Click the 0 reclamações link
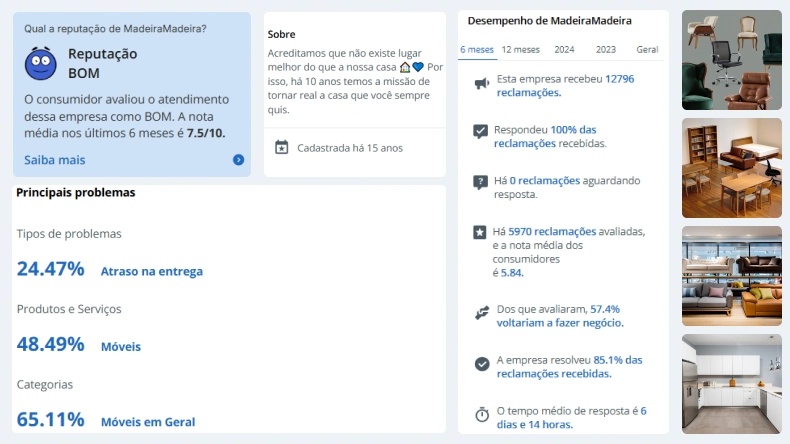790x444 pixels. tap(545, 180)
